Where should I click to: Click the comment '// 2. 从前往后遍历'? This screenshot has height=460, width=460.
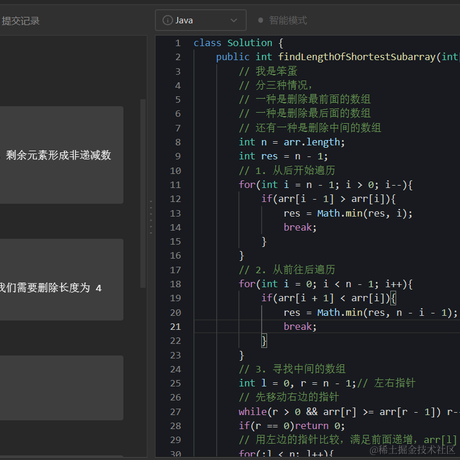tap(287, 270)
